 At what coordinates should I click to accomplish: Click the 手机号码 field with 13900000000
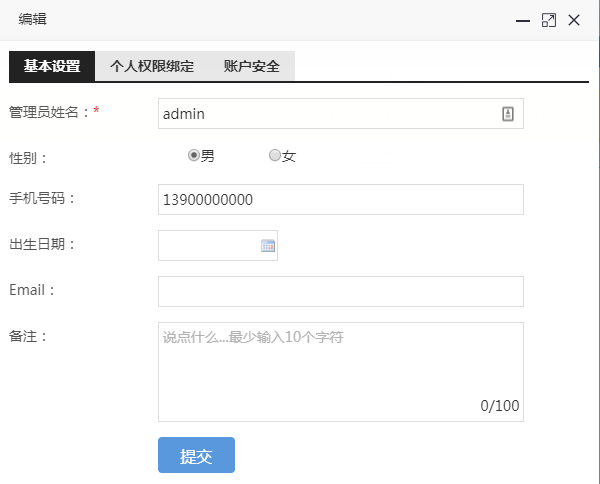341,199
